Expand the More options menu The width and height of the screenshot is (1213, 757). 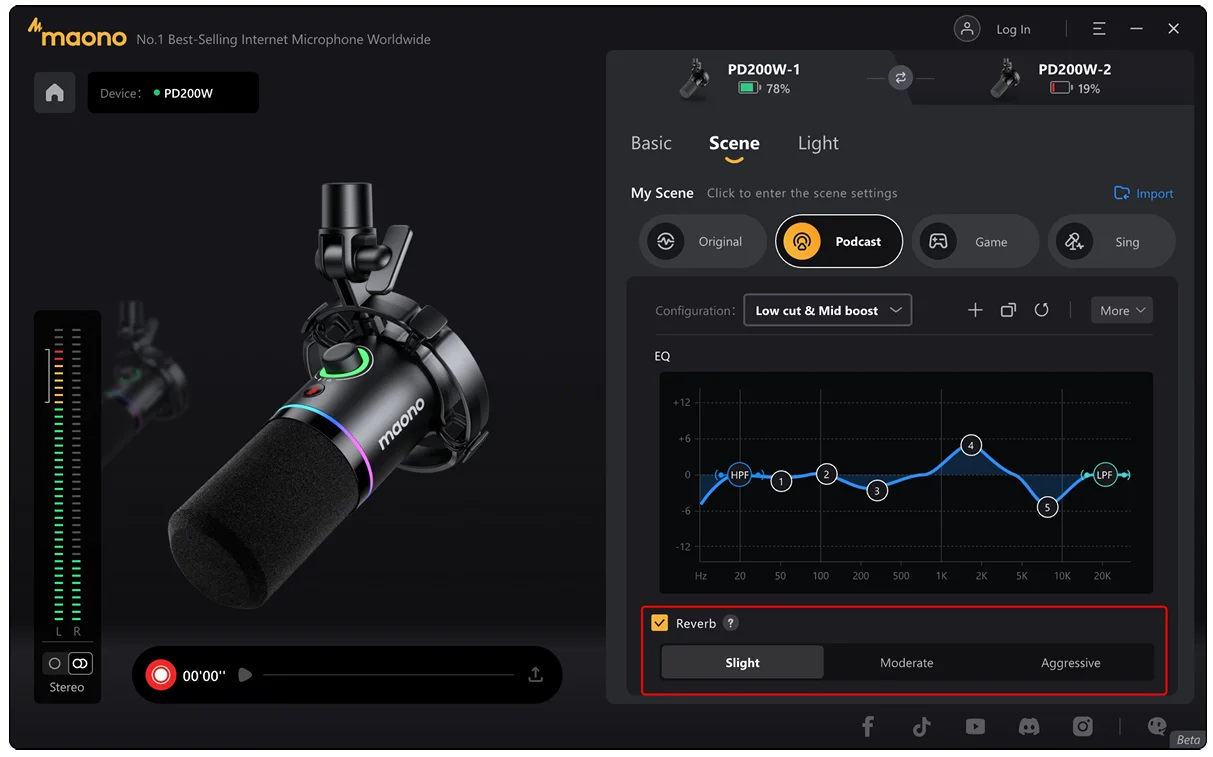1121,310
